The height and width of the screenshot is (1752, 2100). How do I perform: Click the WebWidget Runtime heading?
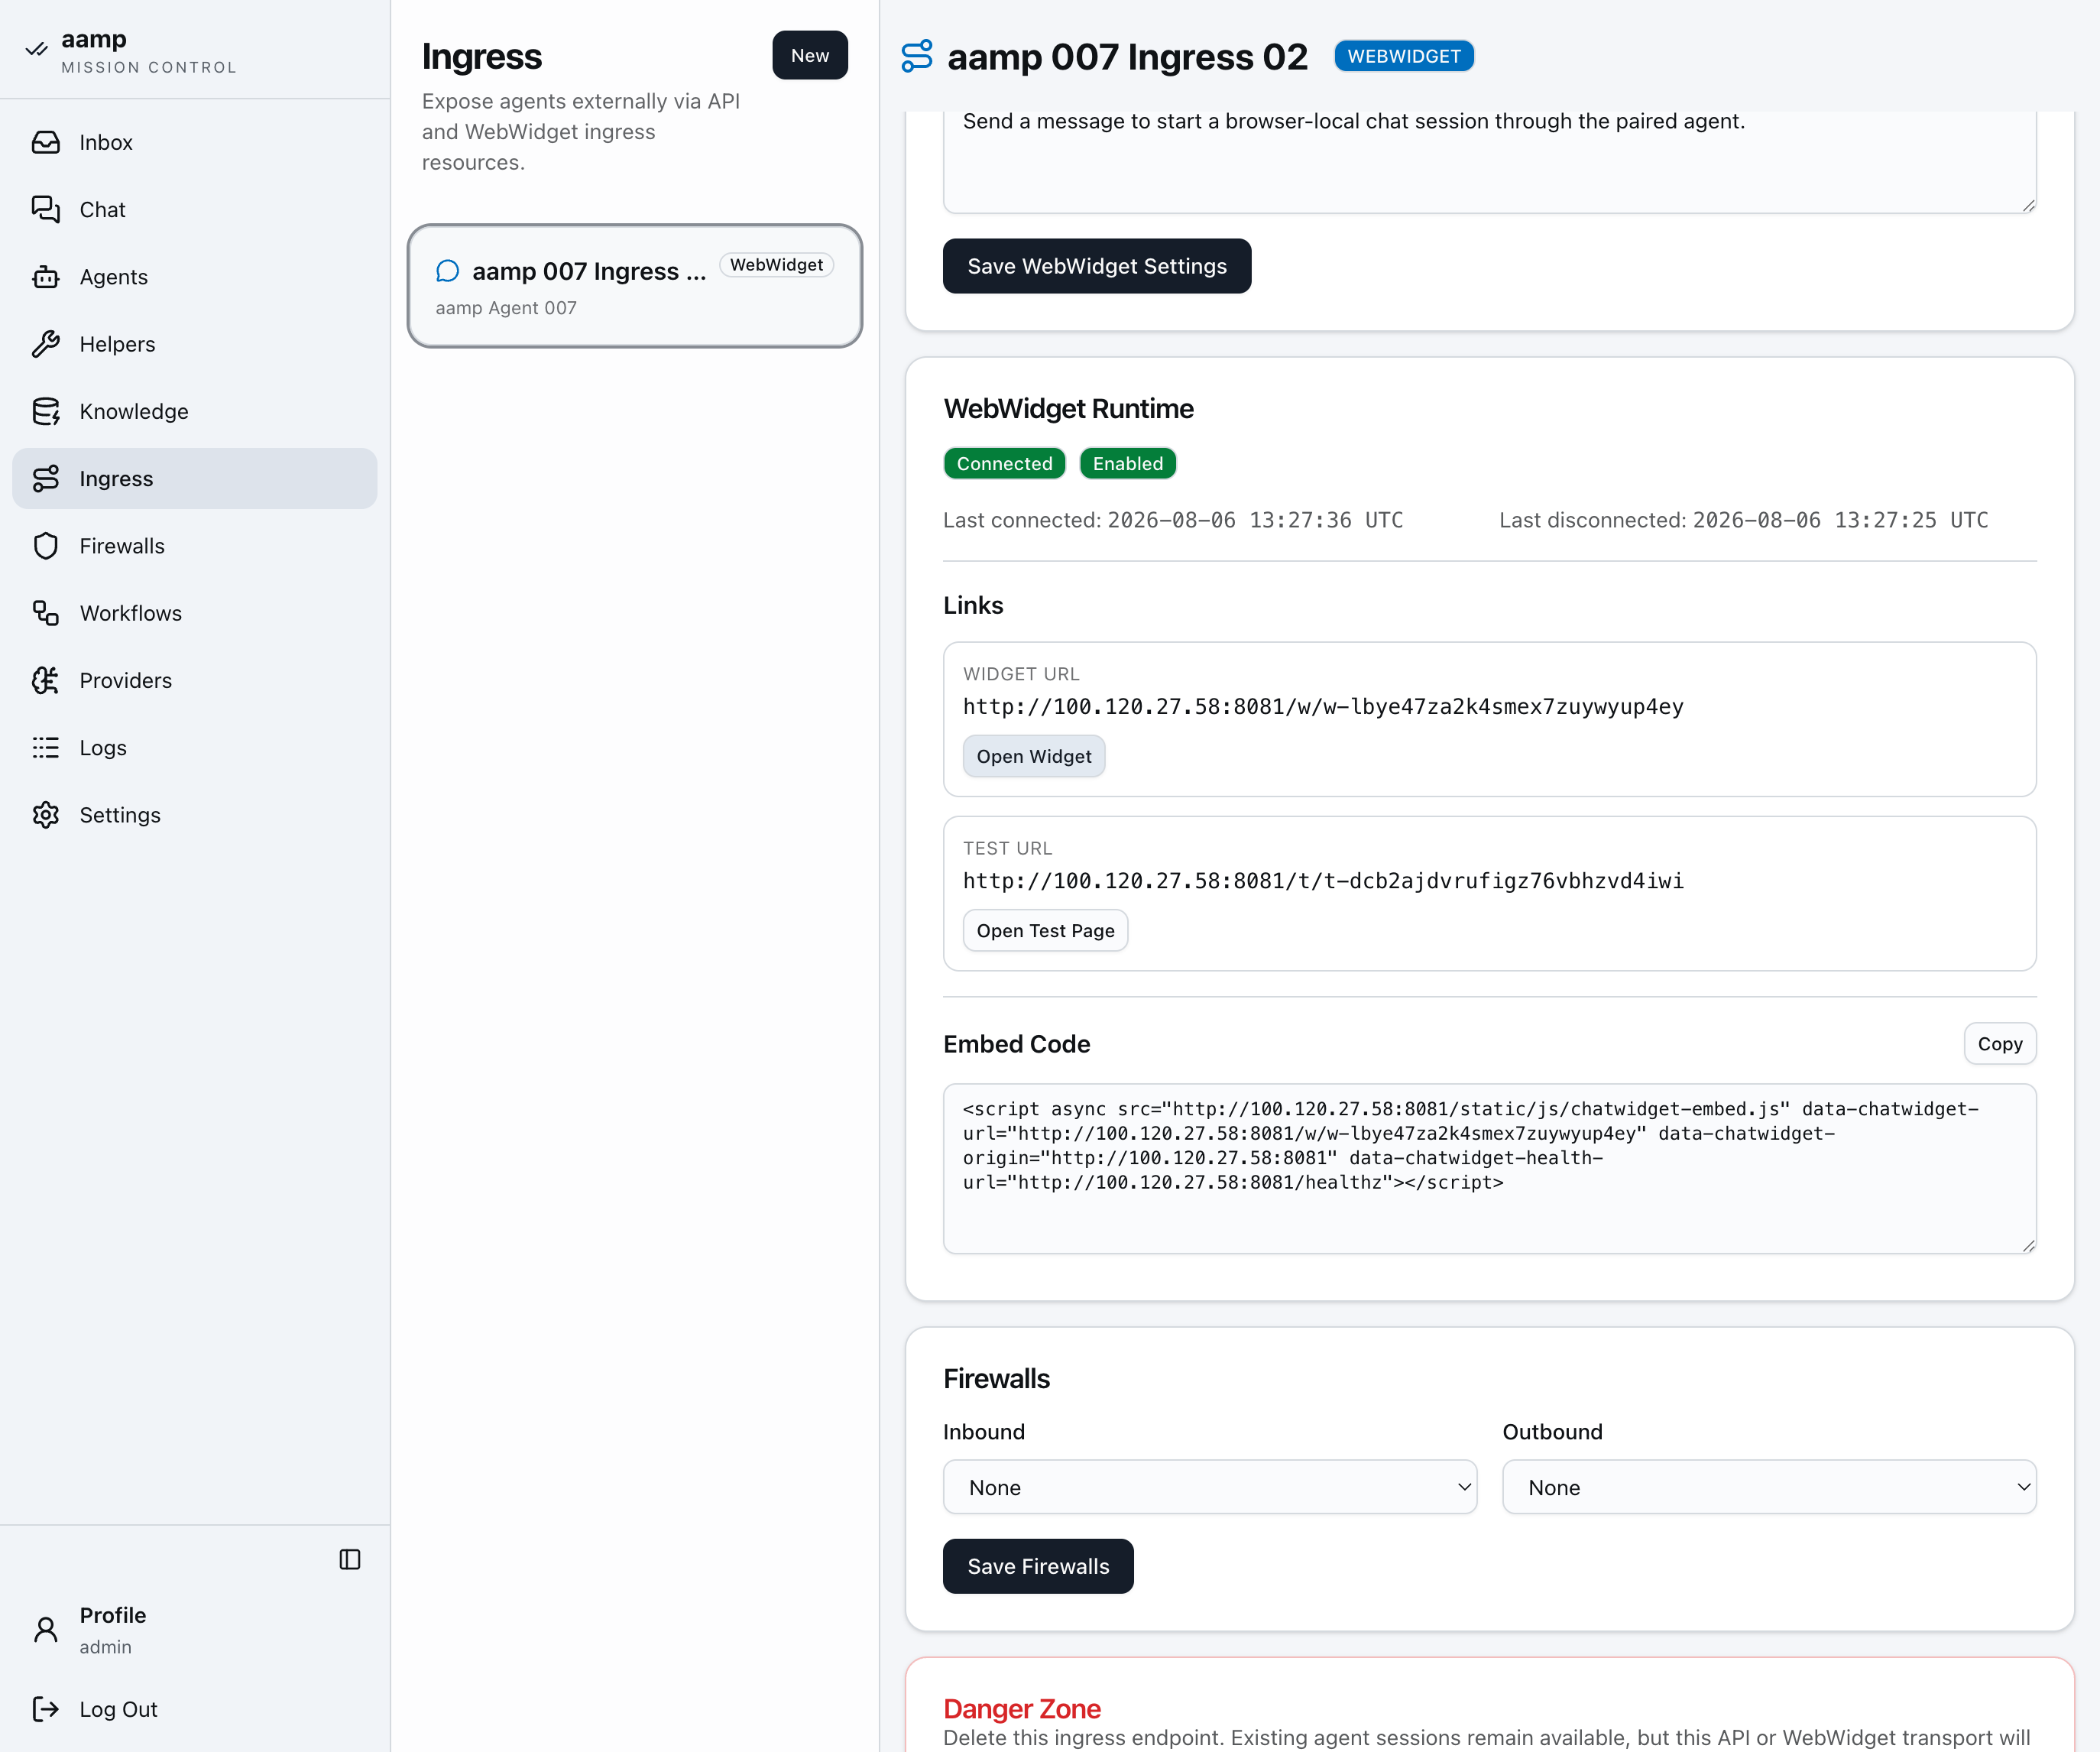tap(1068, 408)
